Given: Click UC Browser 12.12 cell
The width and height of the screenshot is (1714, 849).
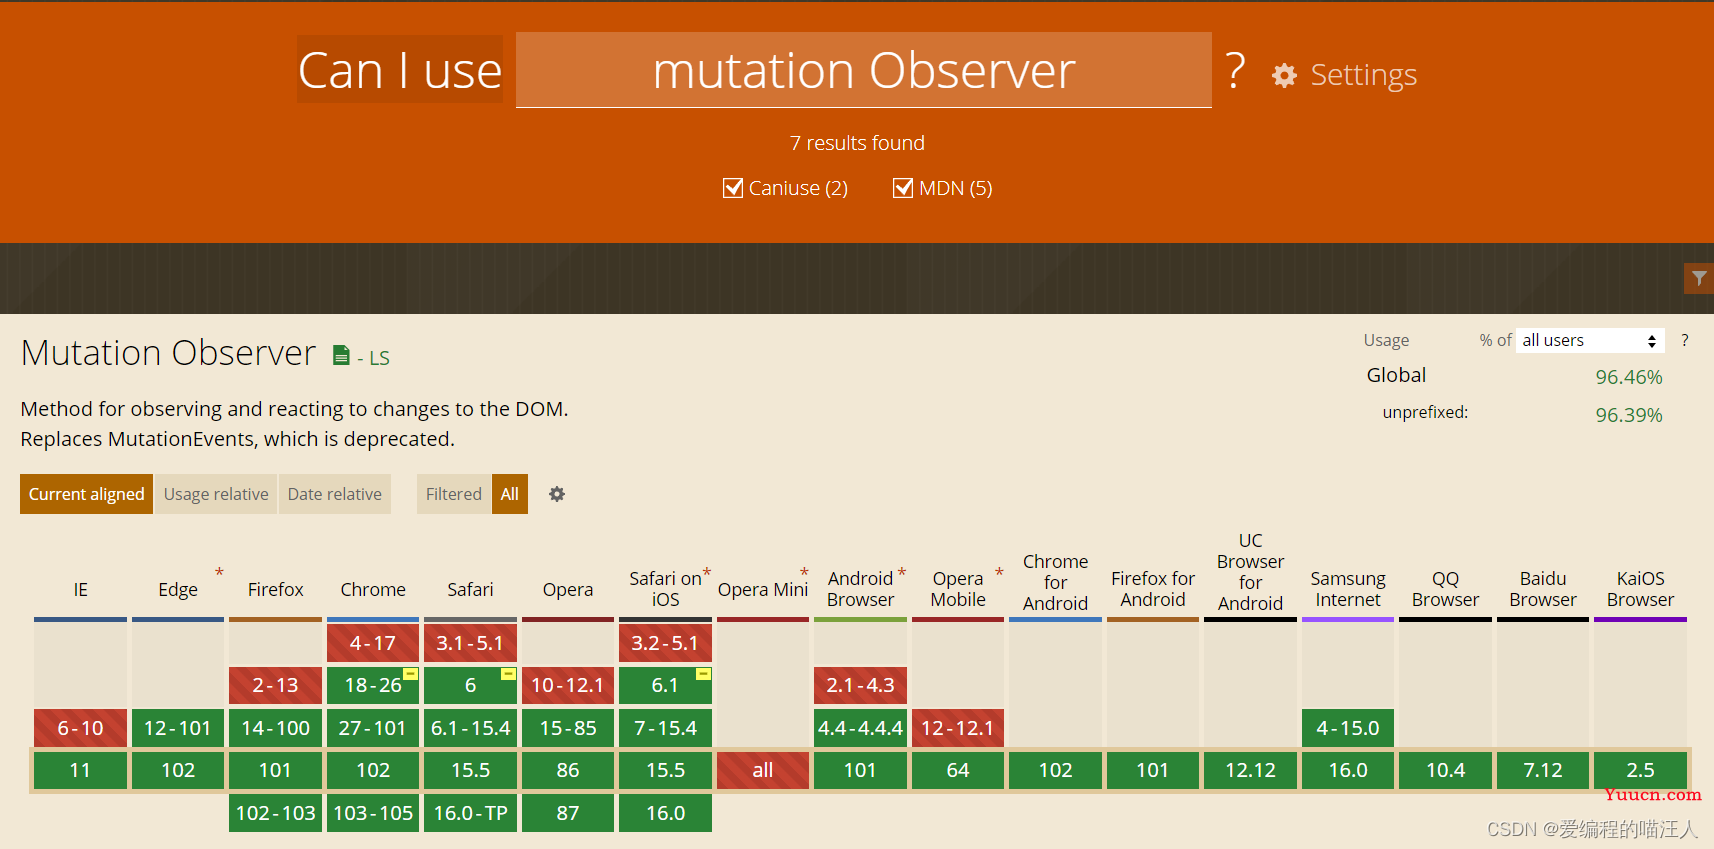Looking at the screenshot, I should pos(1250,770).
